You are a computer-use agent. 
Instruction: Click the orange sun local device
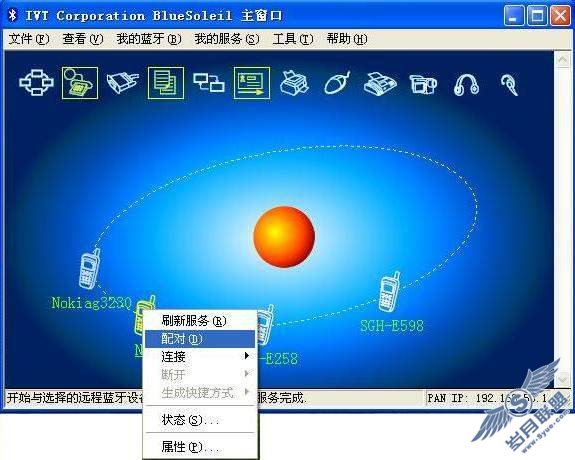pos(284,237)
